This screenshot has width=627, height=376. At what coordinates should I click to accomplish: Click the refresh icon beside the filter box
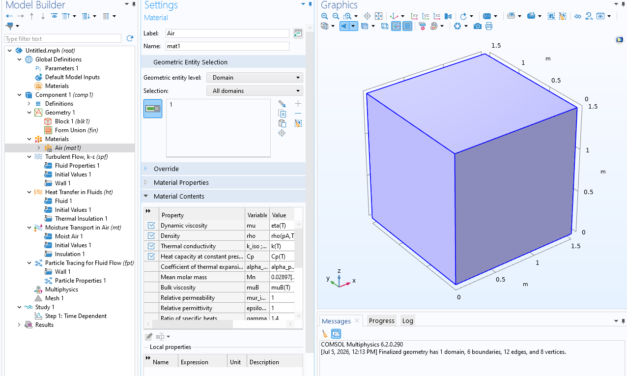tap(130, 38)
